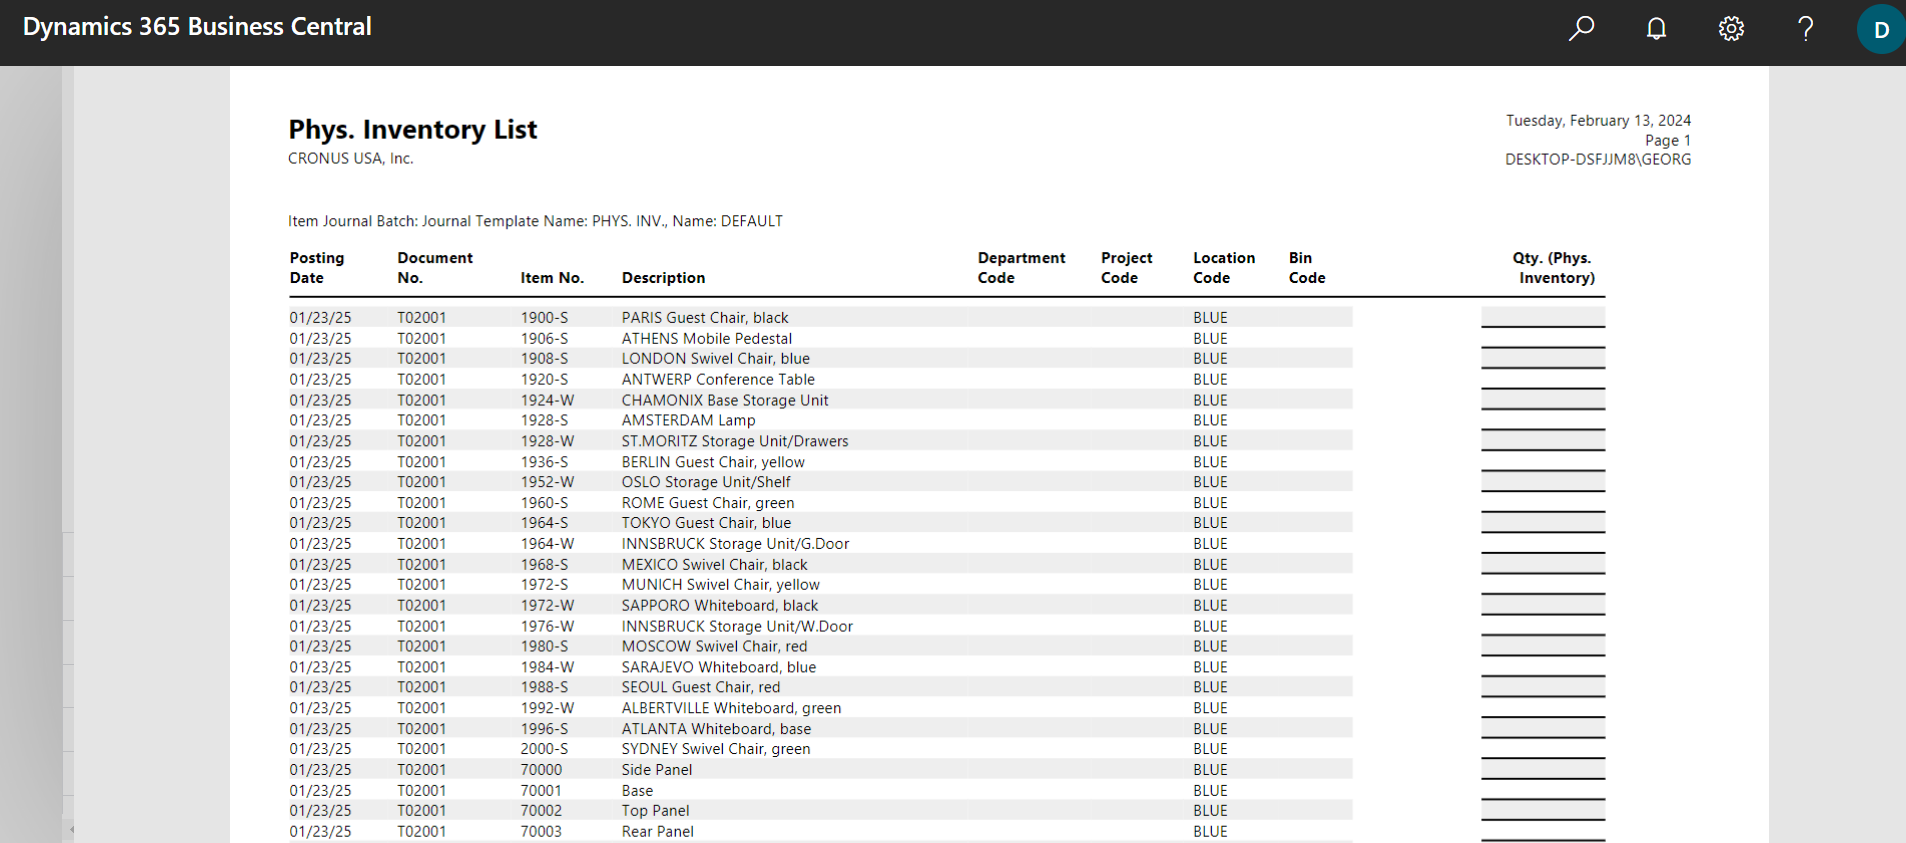1906x843 pixels.
Task: Click item number 1972-S
Action: click(x=543, y=585)
